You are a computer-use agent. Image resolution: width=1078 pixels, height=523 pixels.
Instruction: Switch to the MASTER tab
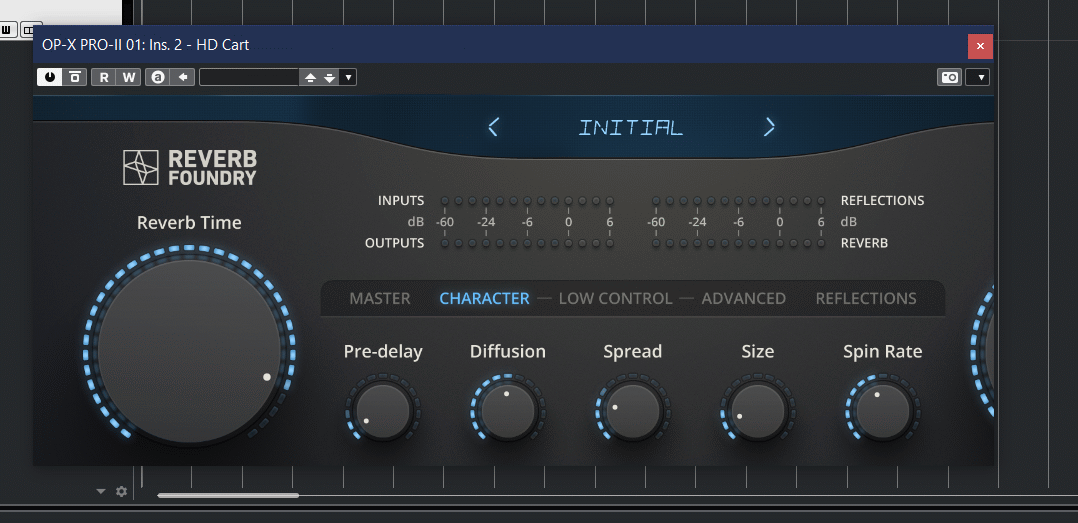click(x=380, y=298)
